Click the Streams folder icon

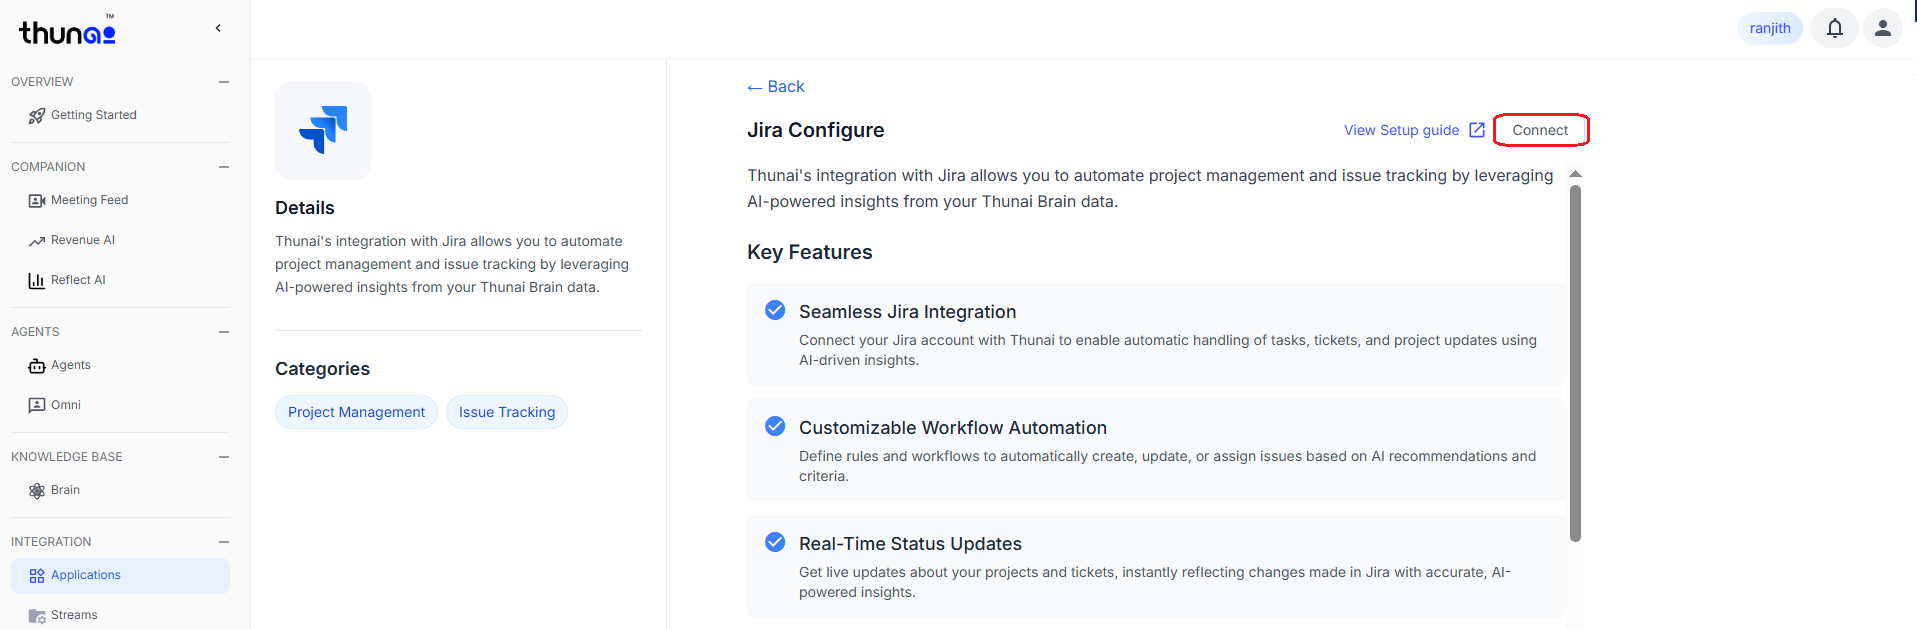tap(37, 616)
